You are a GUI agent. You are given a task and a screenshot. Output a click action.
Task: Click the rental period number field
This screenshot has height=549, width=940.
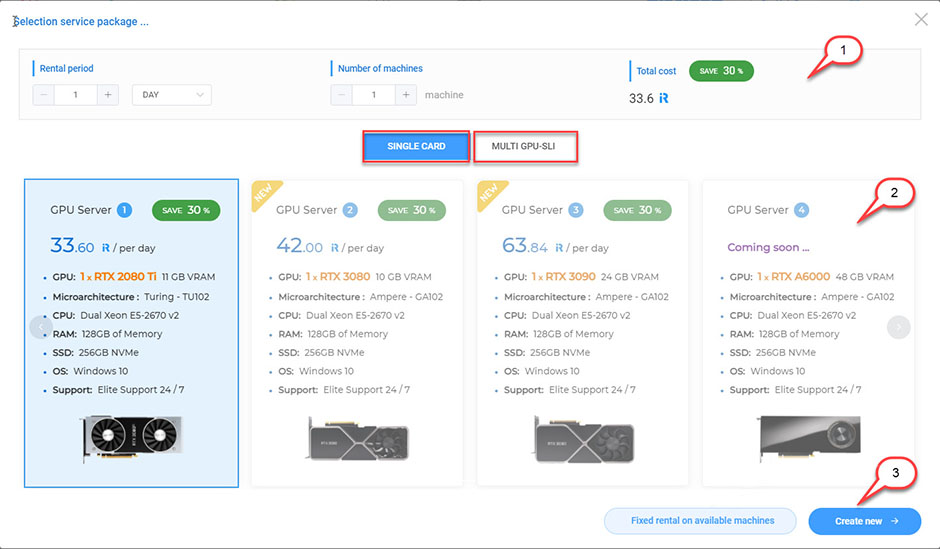point(76,95)
